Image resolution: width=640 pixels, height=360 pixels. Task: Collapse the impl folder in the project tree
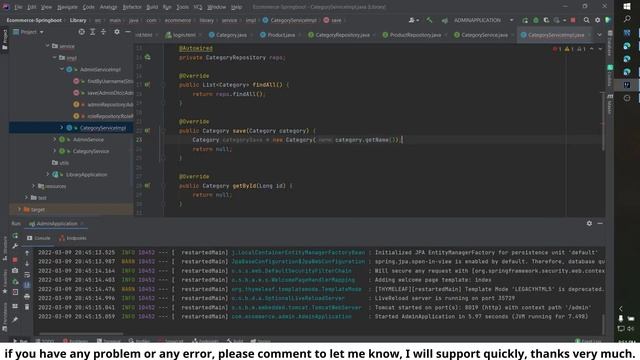tap(55, 58)
